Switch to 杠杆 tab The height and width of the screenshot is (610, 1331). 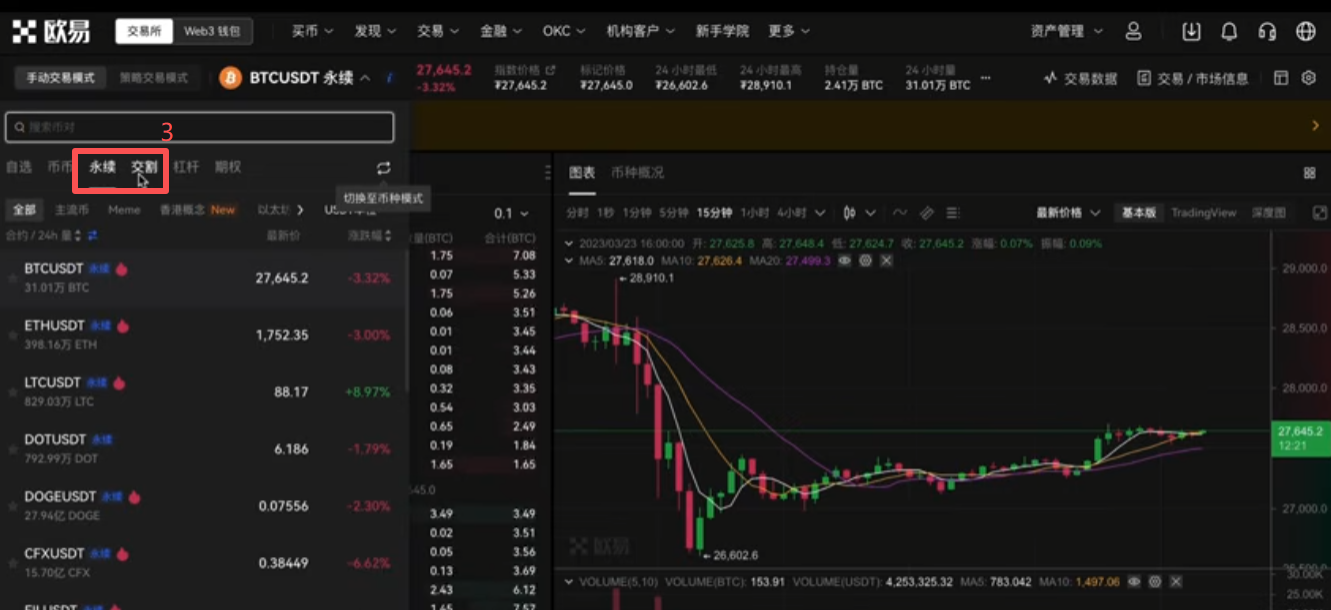[x=186, y=167]
